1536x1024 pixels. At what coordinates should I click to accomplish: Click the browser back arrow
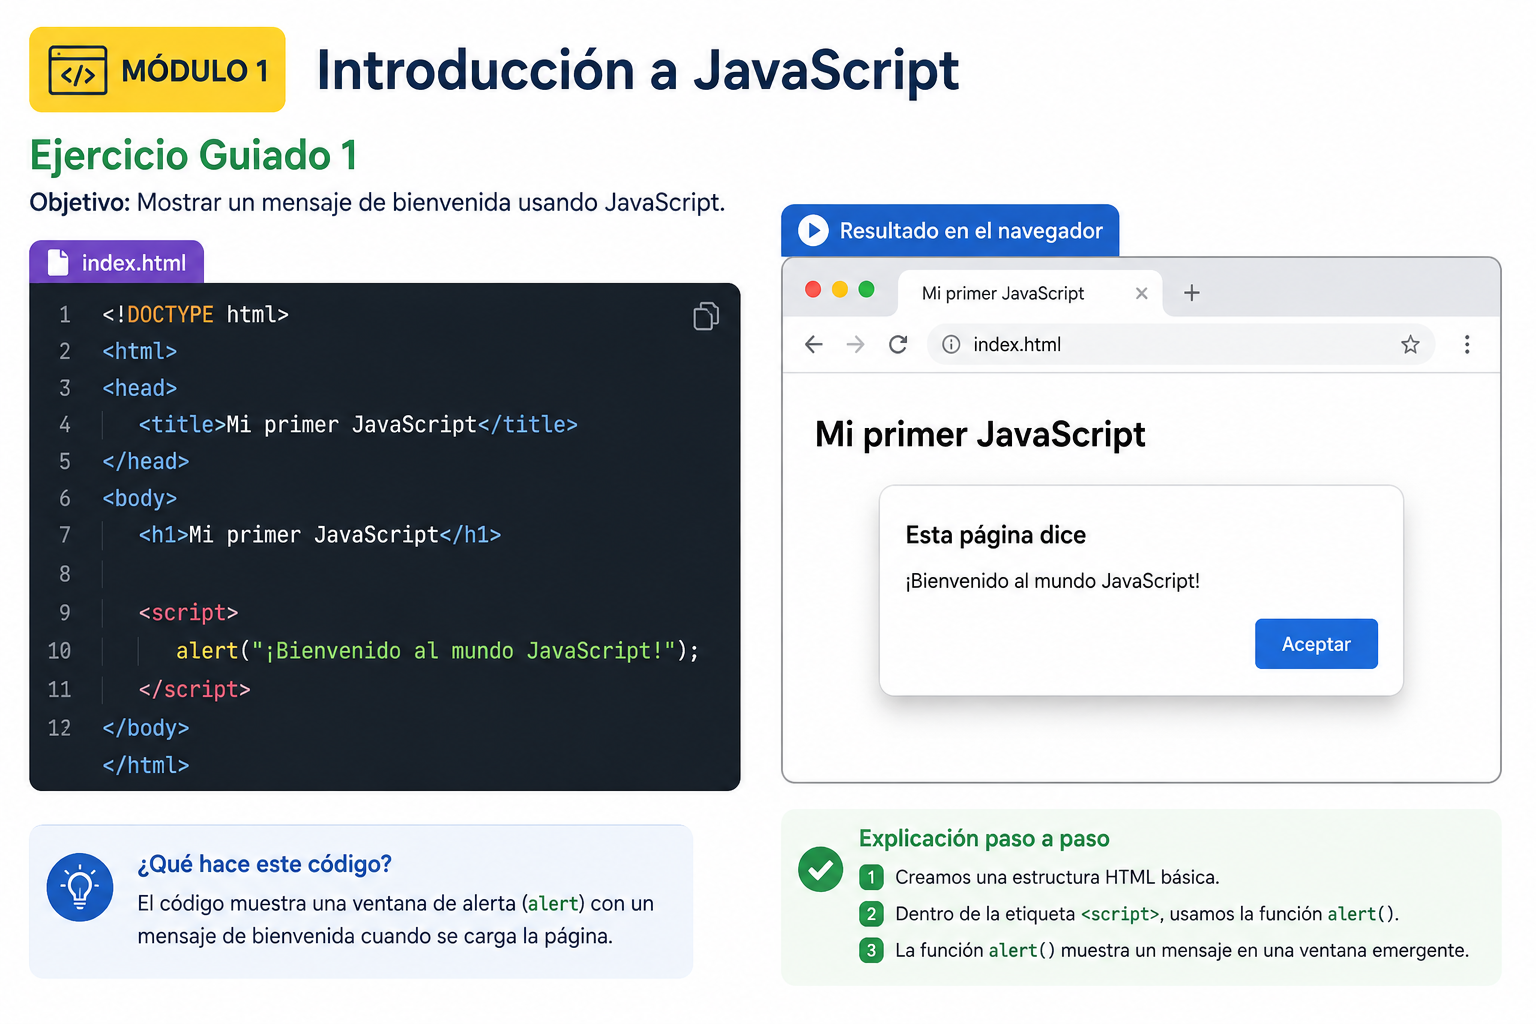[x=814, y=344]
